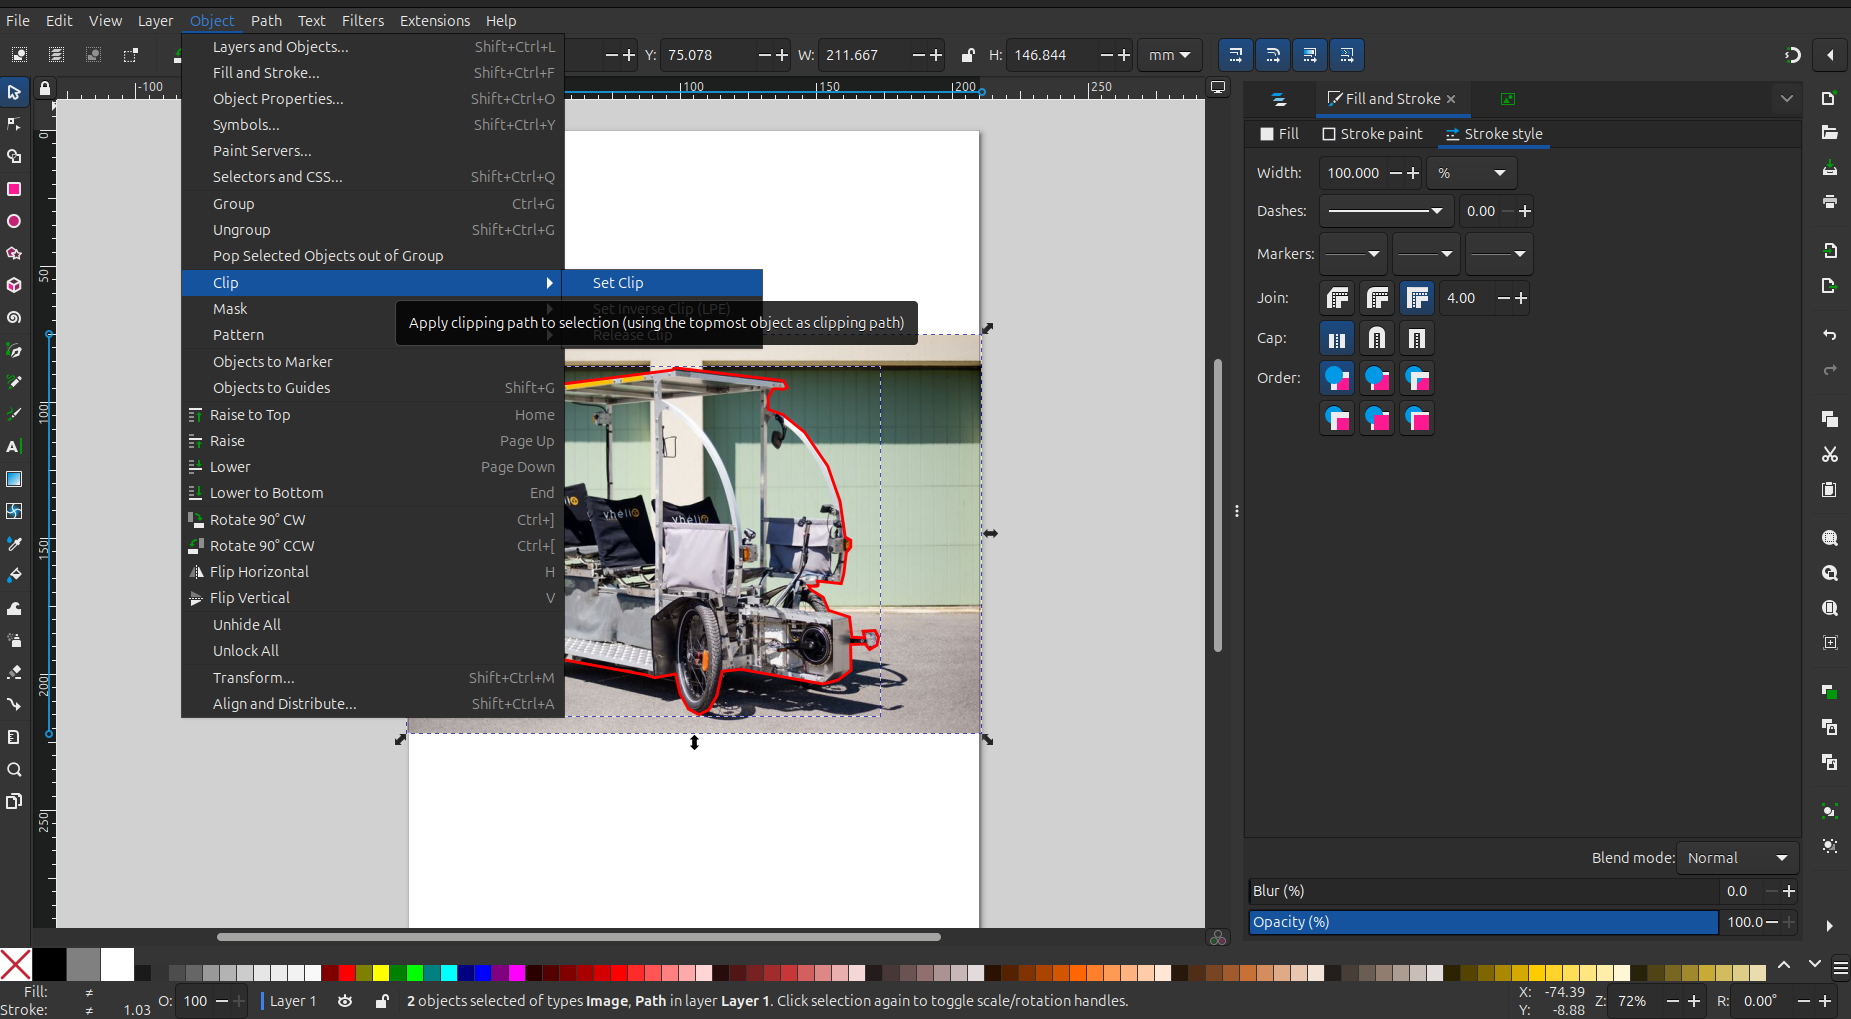Choose the bevel join icon
Screen dimensions: 1851x1019
tap(1337, 298)
